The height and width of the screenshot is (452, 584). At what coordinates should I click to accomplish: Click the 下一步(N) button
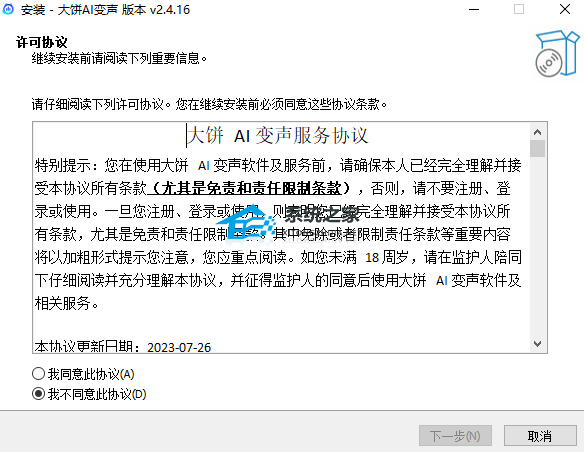[x=455, y=436]
